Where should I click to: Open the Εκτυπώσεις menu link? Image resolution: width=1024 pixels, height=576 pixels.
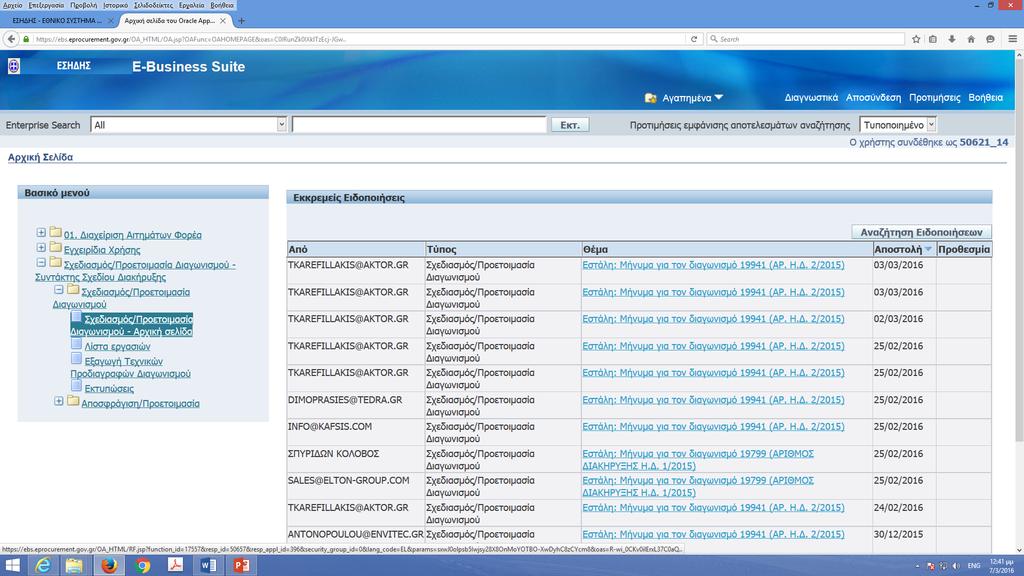pyautogui.click(x=109, y=389)
